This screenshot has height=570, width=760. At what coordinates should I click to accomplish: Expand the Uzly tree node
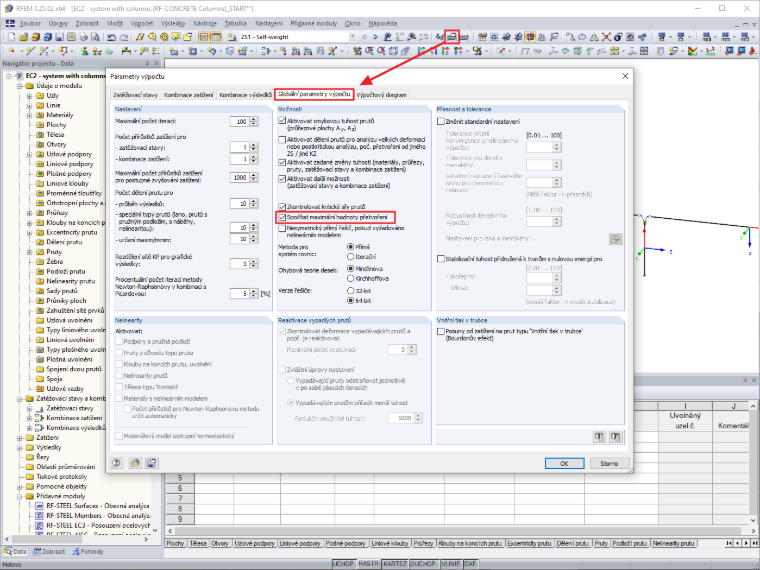pyautogui.click(x=30, y=95)
